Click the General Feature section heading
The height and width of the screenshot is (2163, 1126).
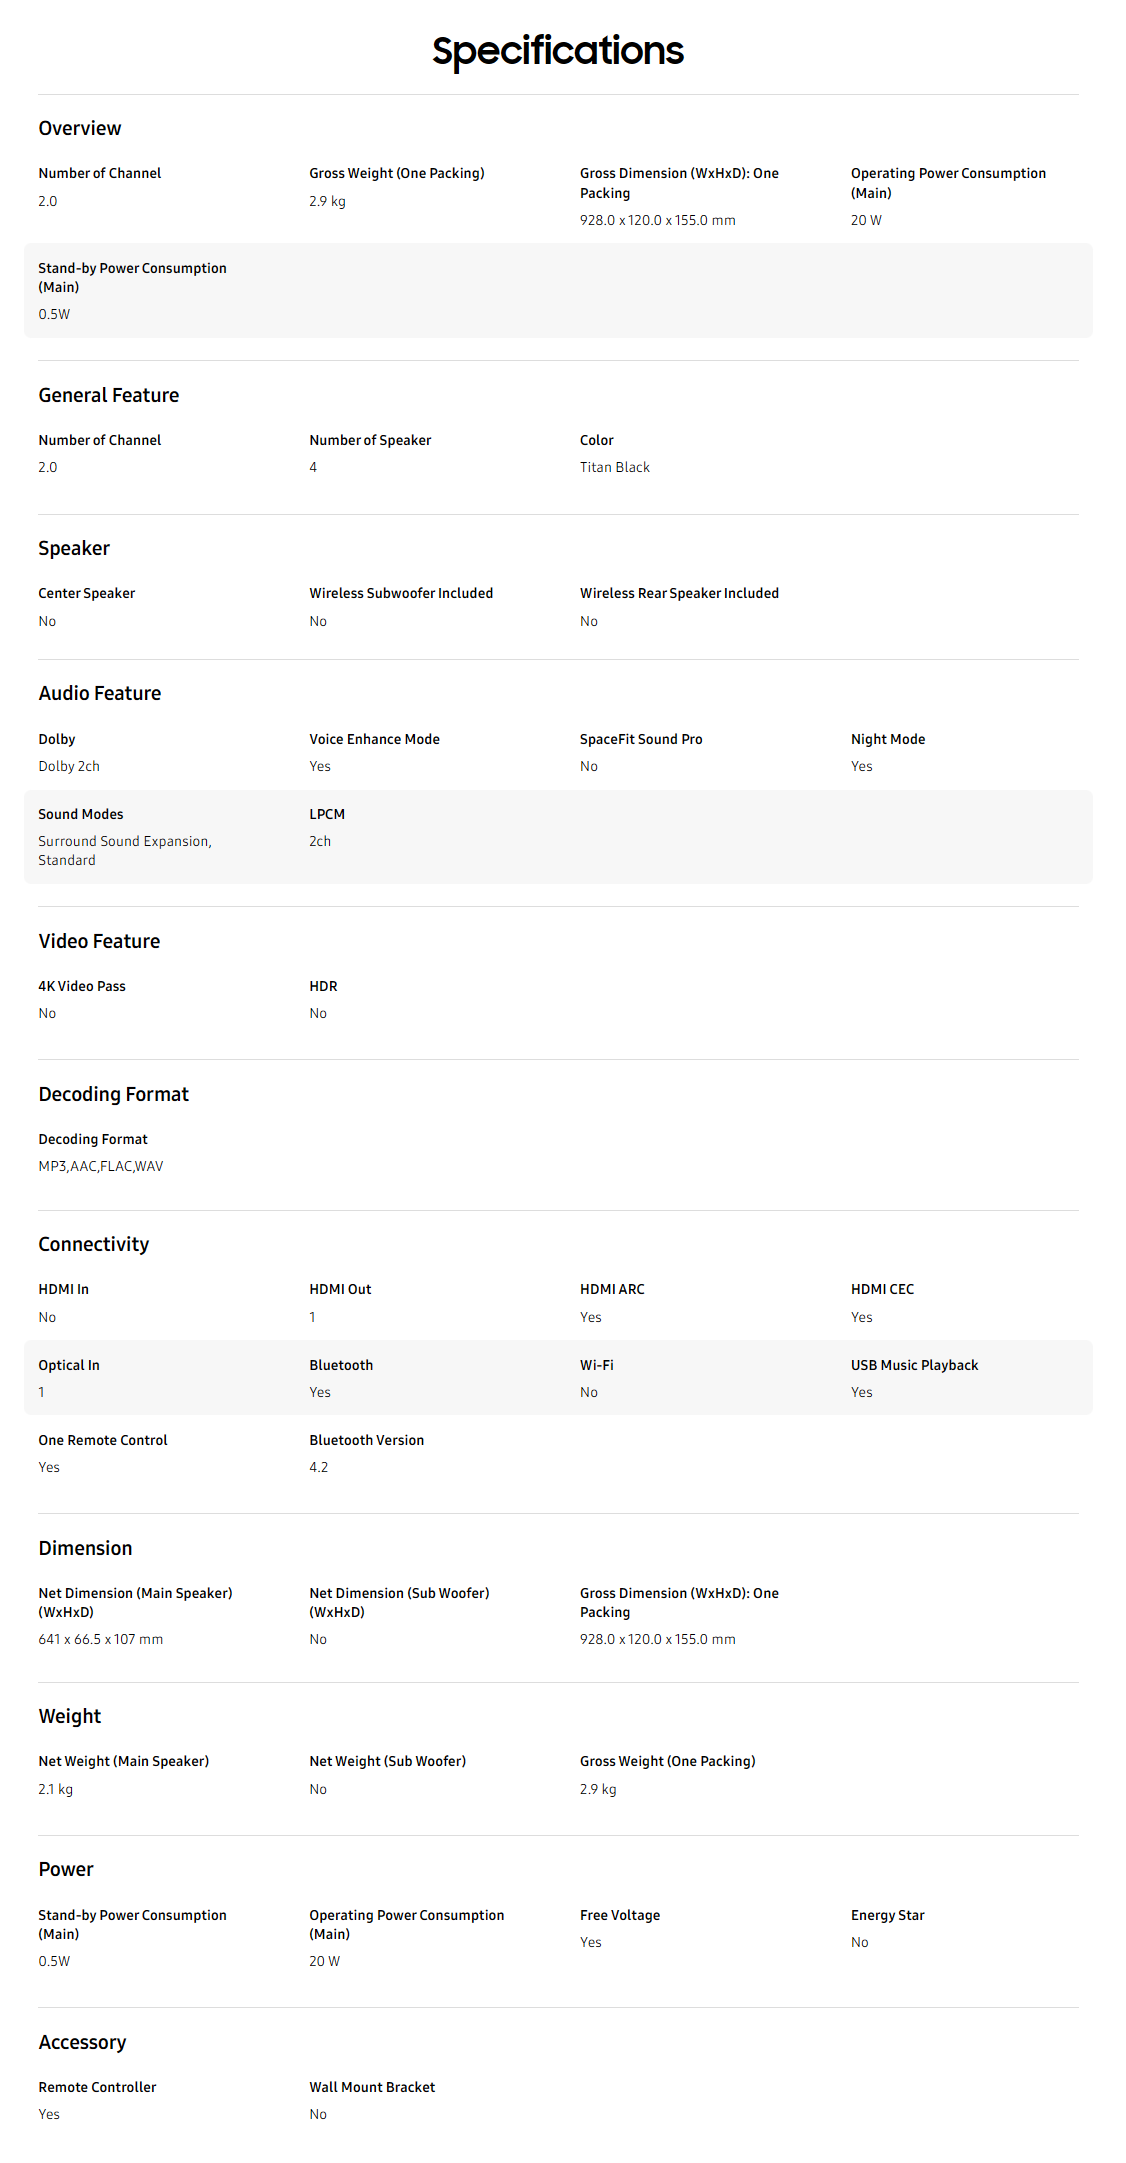point(109,395)
